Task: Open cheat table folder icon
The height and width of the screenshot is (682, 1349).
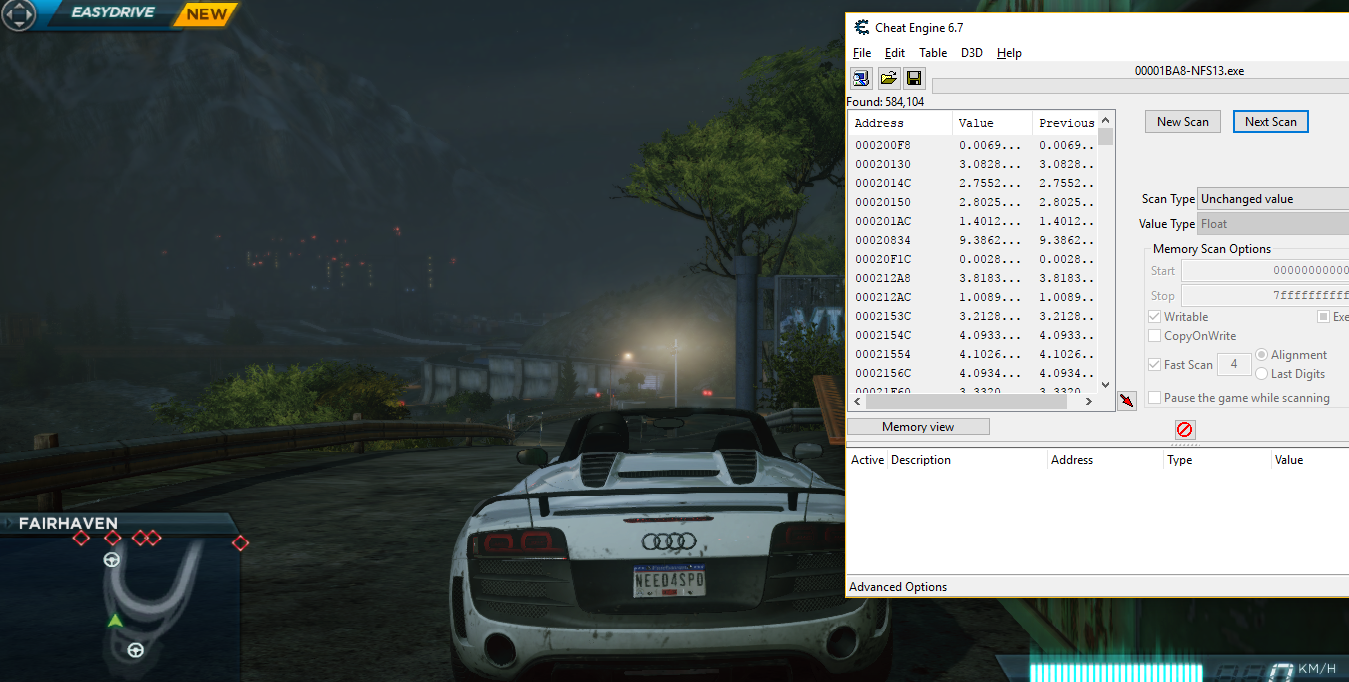Action: pyautogui.click(x=888, y=79)
